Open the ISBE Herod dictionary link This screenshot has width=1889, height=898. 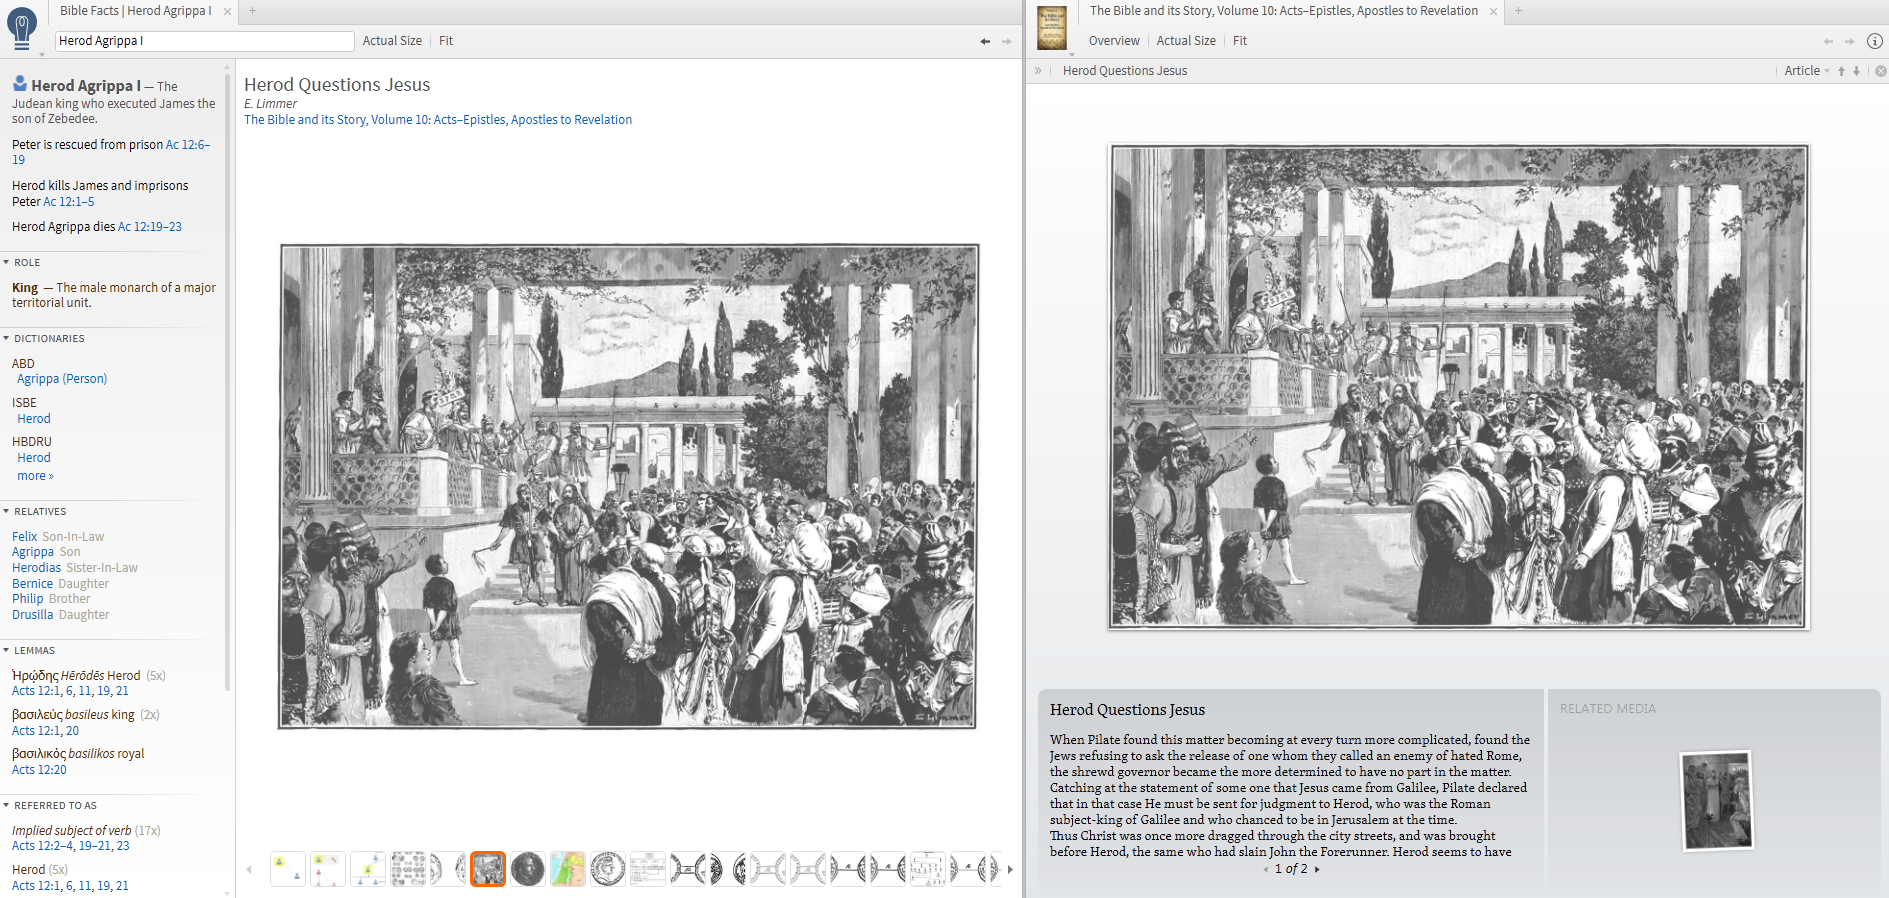click(x=34, y=419)
